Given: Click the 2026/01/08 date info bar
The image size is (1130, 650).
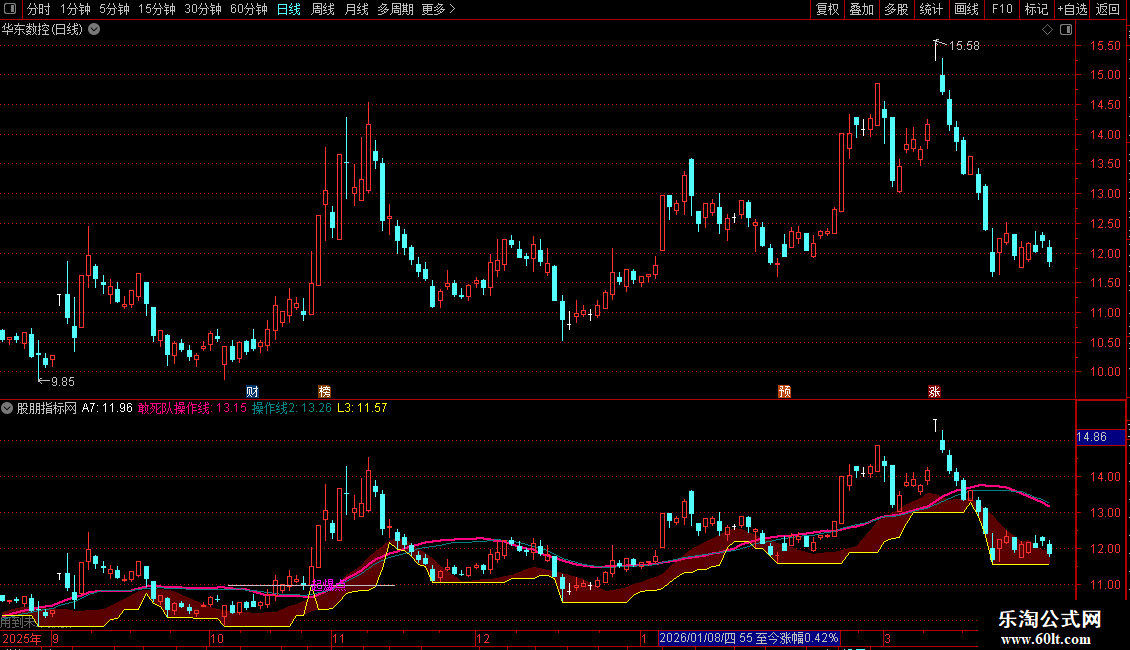Looking at the screenshot, I should click(749, 638).
